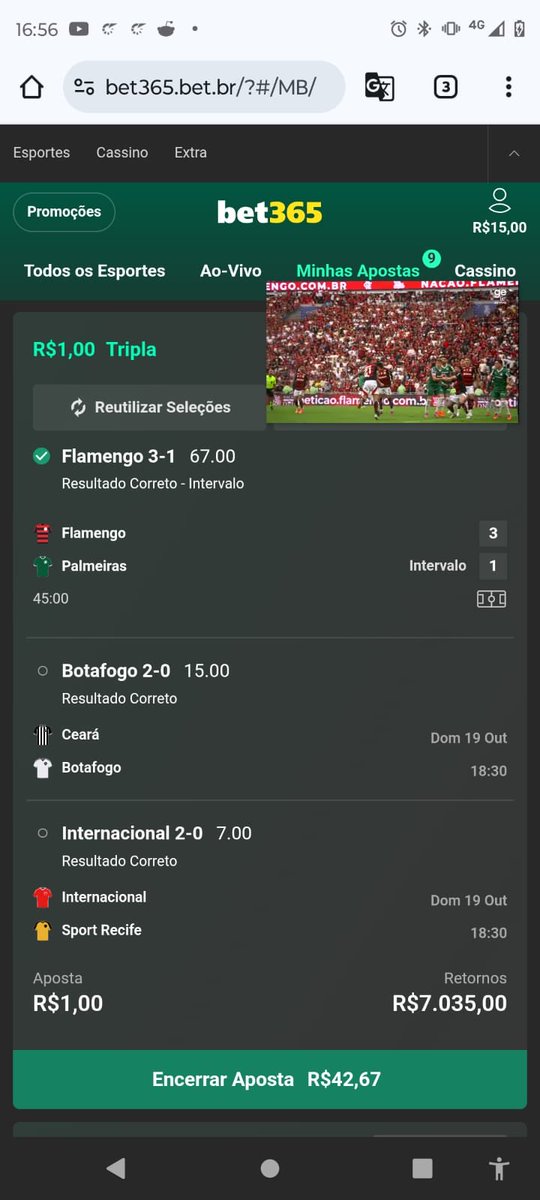Screen dimensions: 540x1200
Task: Open the browser three-dot menu
Action: [x=508, y=87]
